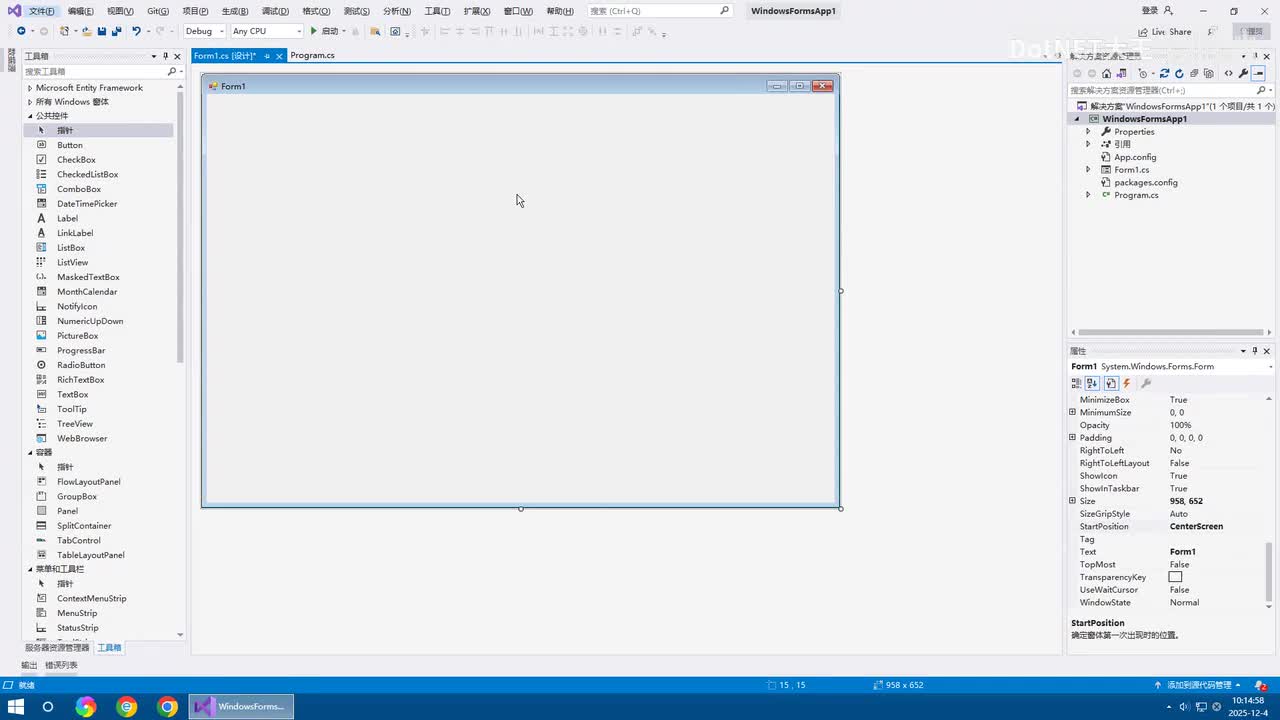The height and width of the screenshot is (720, 1280).
Task: Open the 文件(F) menu
Action: (x=42, y=11)
